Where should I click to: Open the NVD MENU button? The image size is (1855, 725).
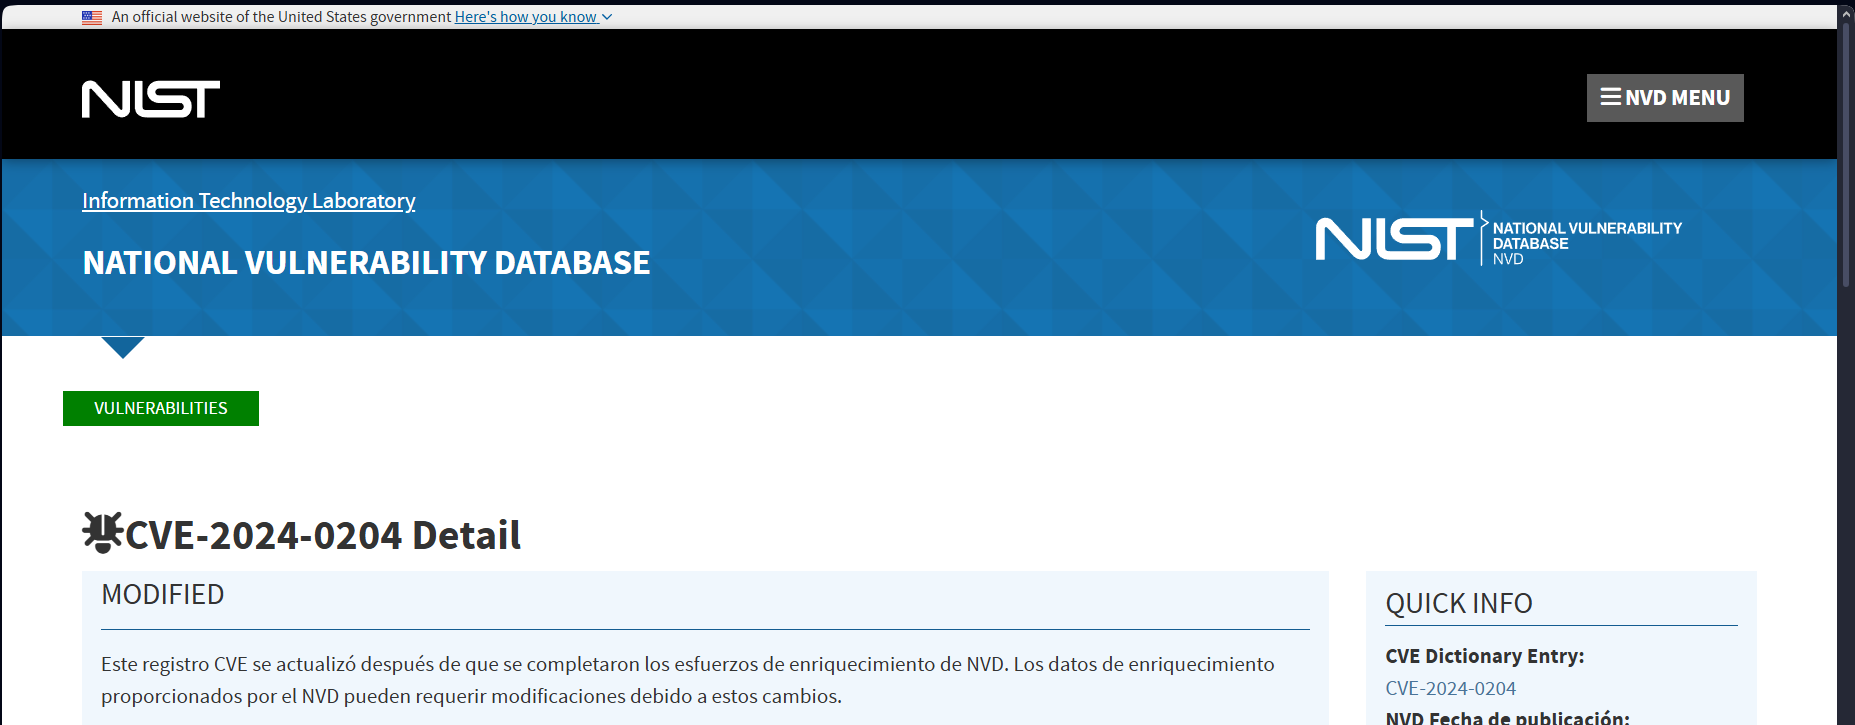click(1665, 98)
